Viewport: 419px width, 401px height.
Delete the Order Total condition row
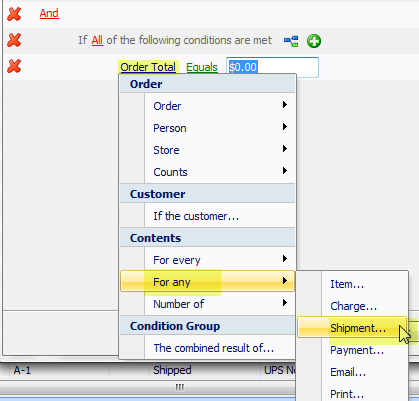click(14, 66)
